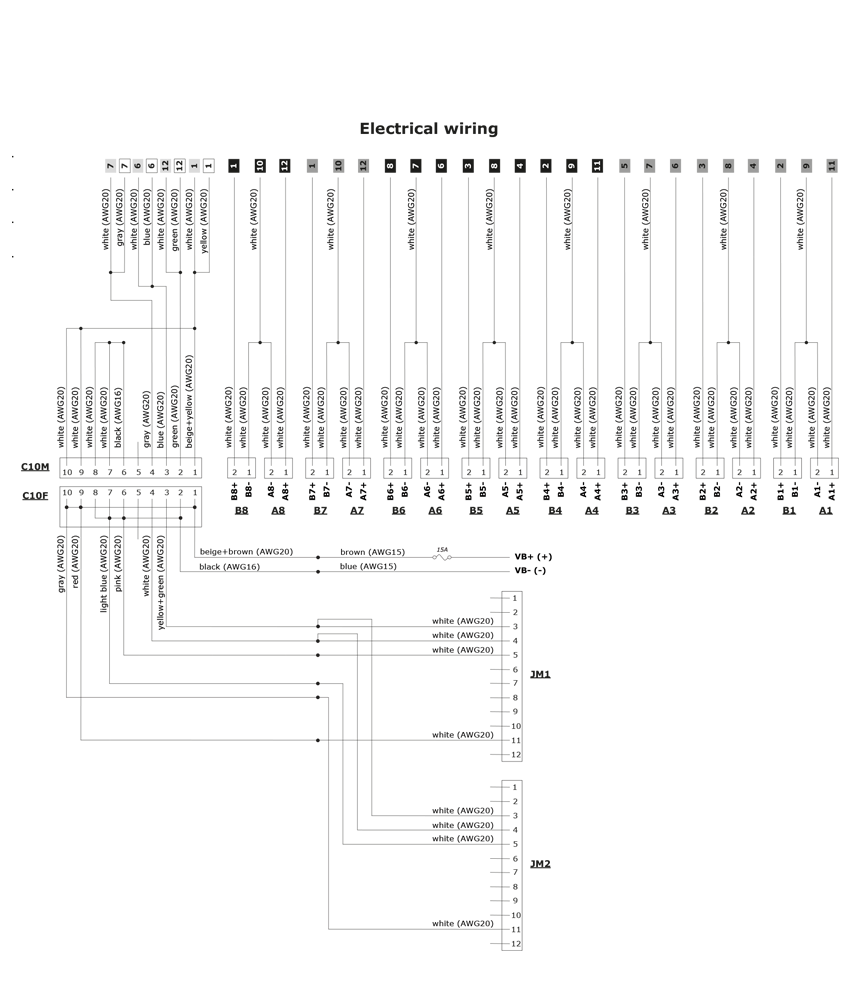Select label 12 between the white header stripes

coord(165,164)
